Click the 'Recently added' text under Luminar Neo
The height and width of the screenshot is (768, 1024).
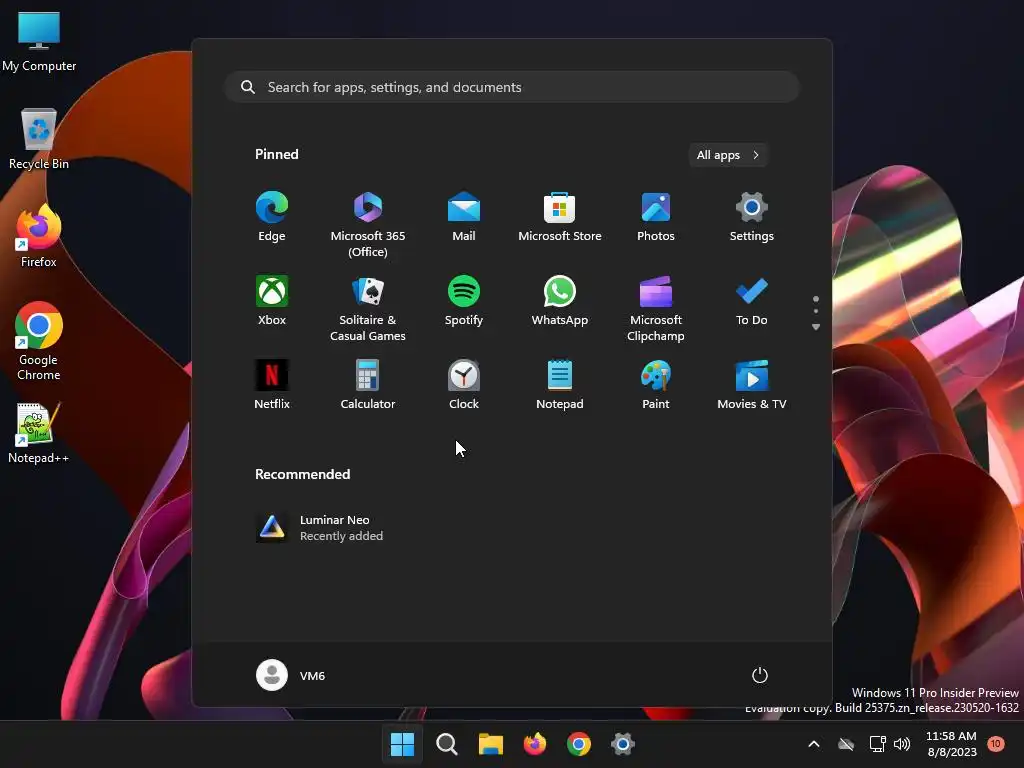click(x=342, y=536)
